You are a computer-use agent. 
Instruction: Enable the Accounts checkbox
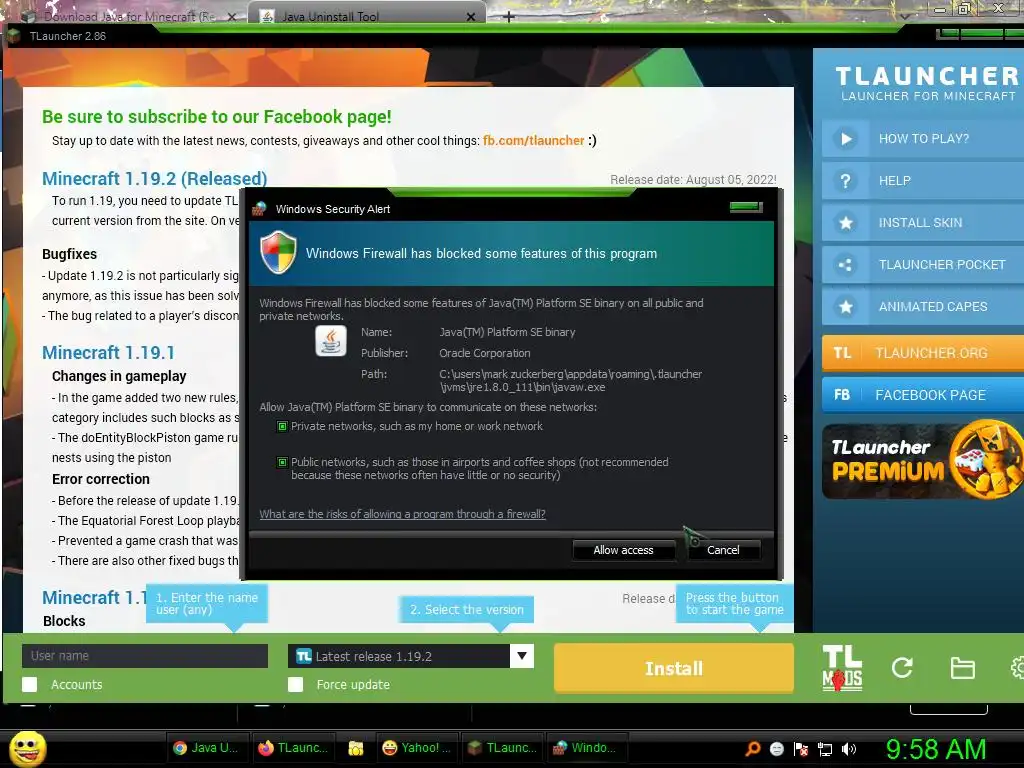(29, 684)
